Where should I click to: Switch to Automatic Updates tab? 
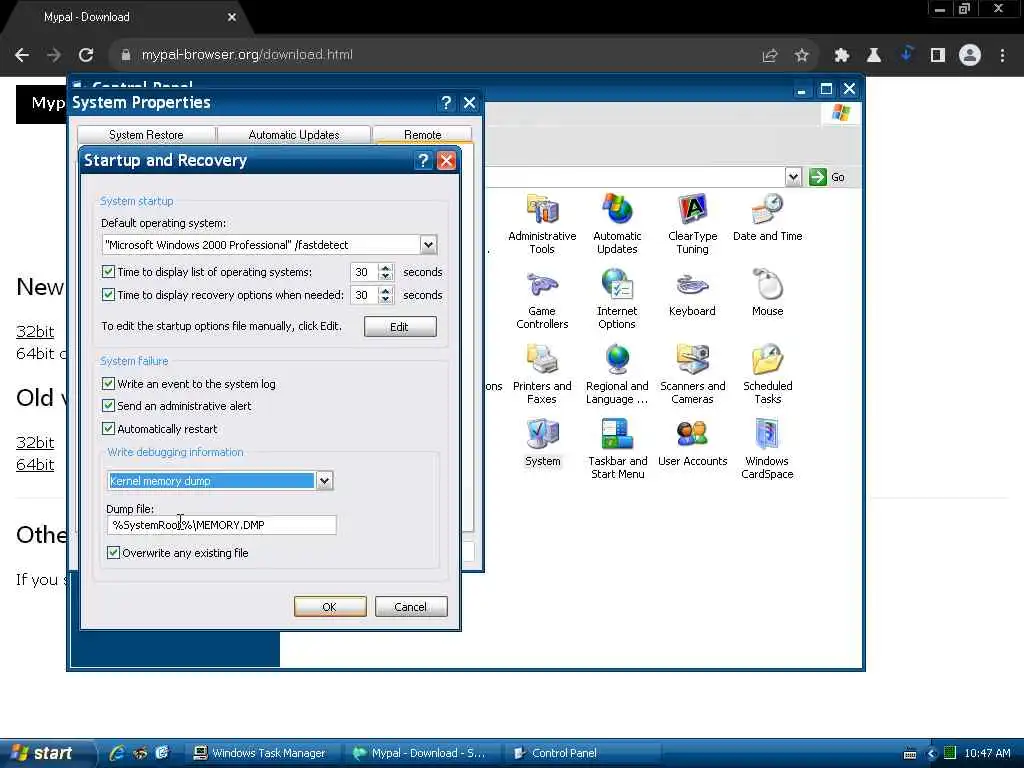point(294,135)
